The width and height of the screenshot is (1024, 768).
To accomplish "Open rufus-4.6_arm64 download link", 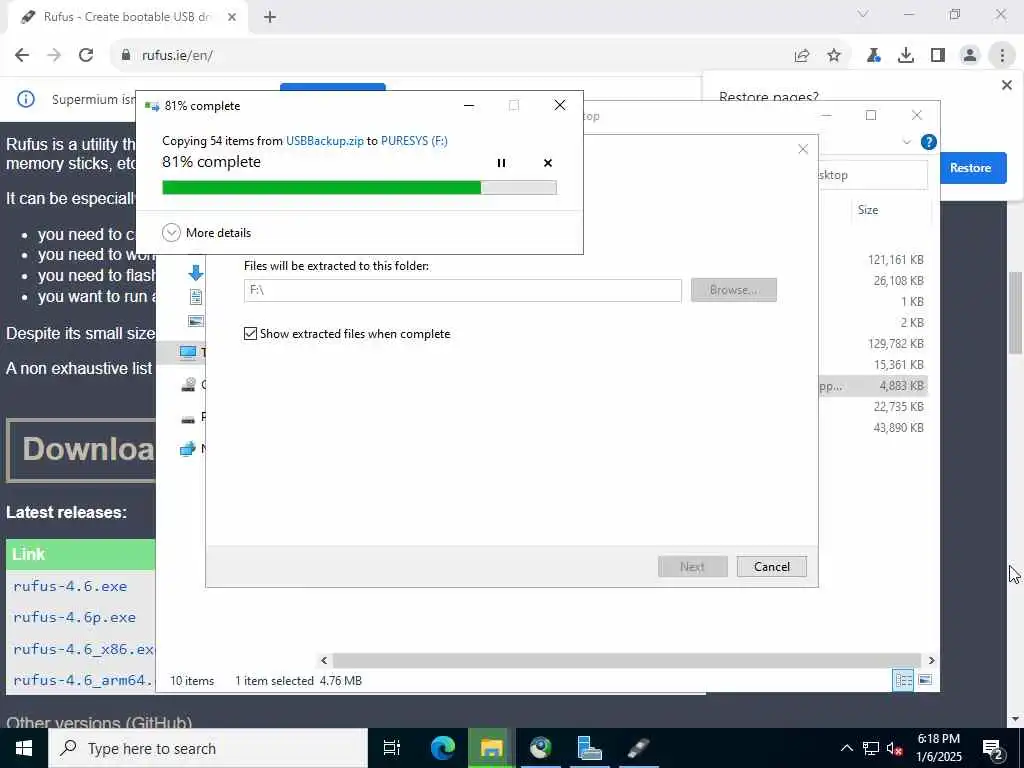I will coord(84,680).
